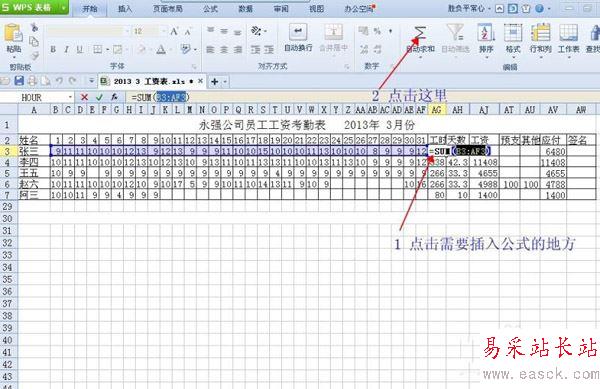The image size is (600, 389).
Task: Switch to the 页面布局 (Page Layout) tab
Action: pos(168,8)
